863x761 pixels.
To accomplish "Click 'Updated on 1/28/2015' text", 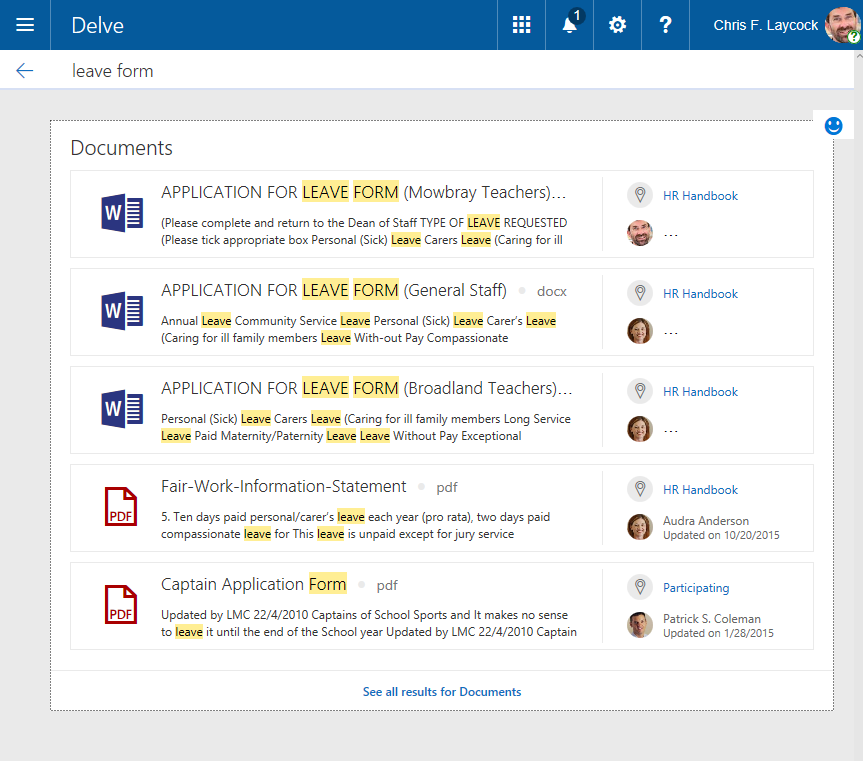I will click(718, 633).
